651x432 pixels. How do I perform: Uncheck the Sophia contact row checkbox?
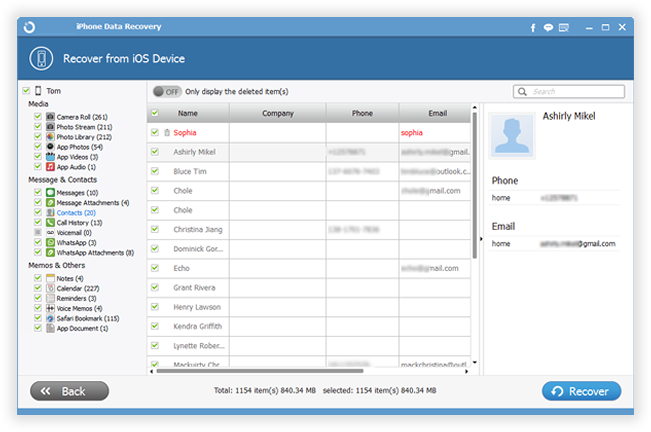click(x=155, y=132)
